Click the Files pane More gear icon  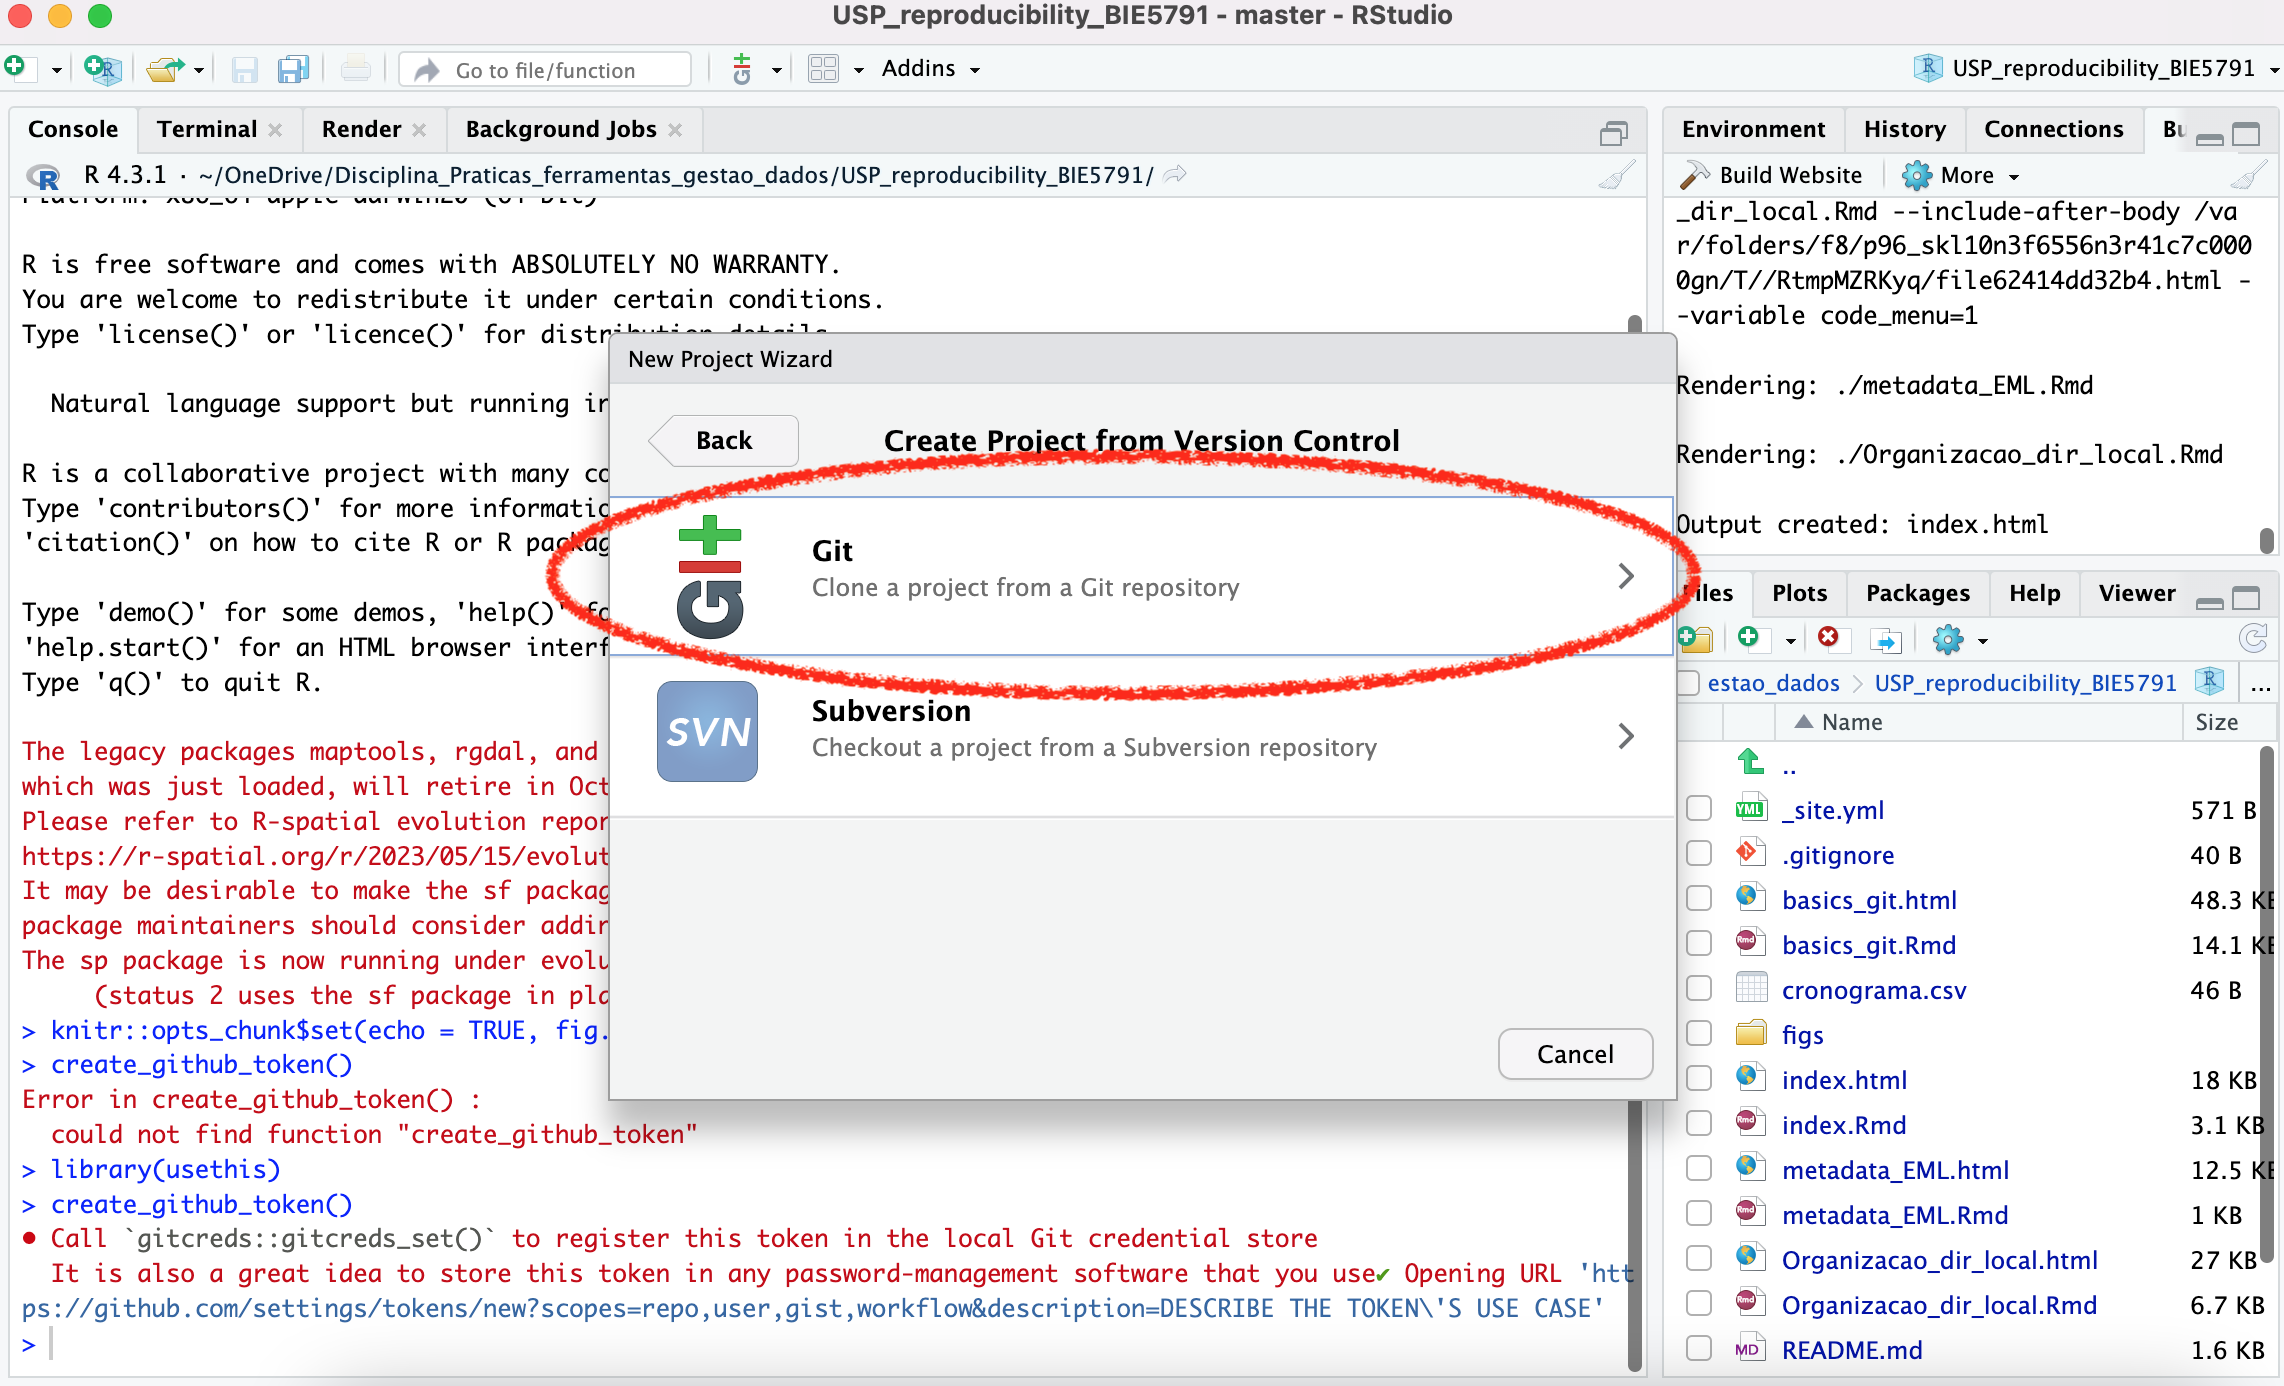[1948, 639]
